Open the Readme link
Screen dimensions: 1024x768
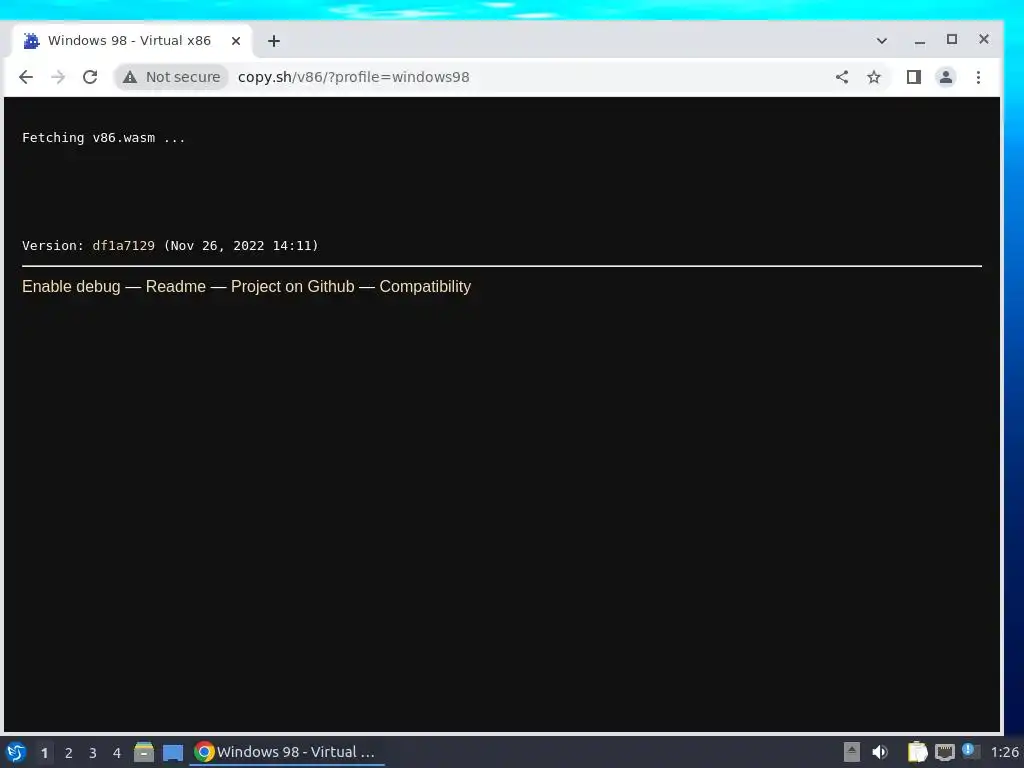(x=176, y=286)
